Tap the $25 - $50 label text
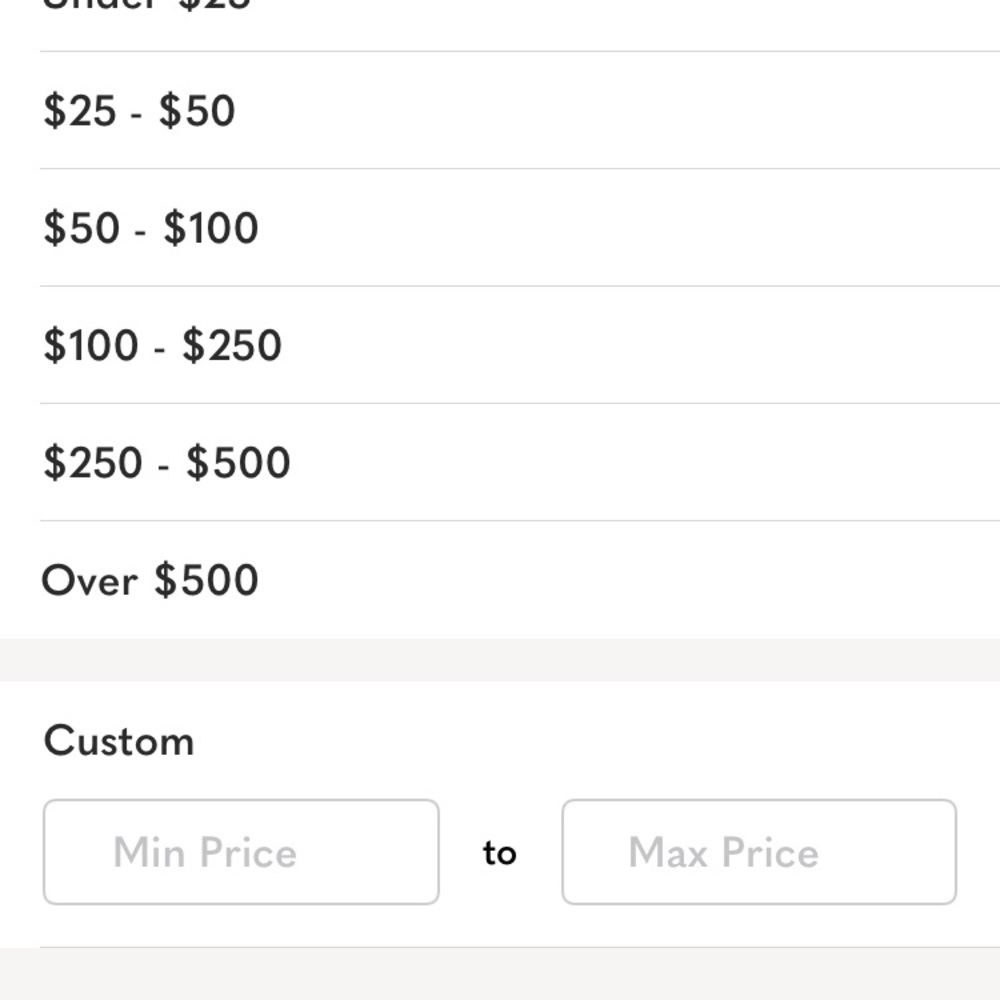Screen dimensions: 1000x1000 (140, 110)
